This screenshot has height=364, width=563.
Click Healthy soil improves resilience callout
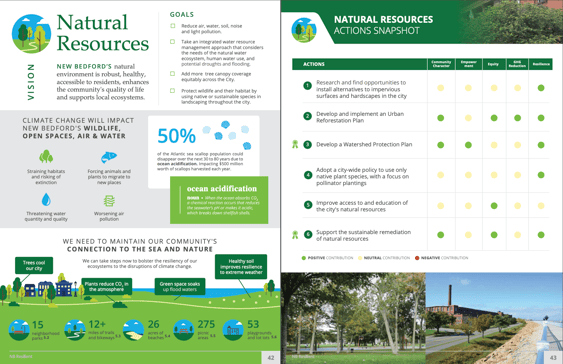pos(241,267)
